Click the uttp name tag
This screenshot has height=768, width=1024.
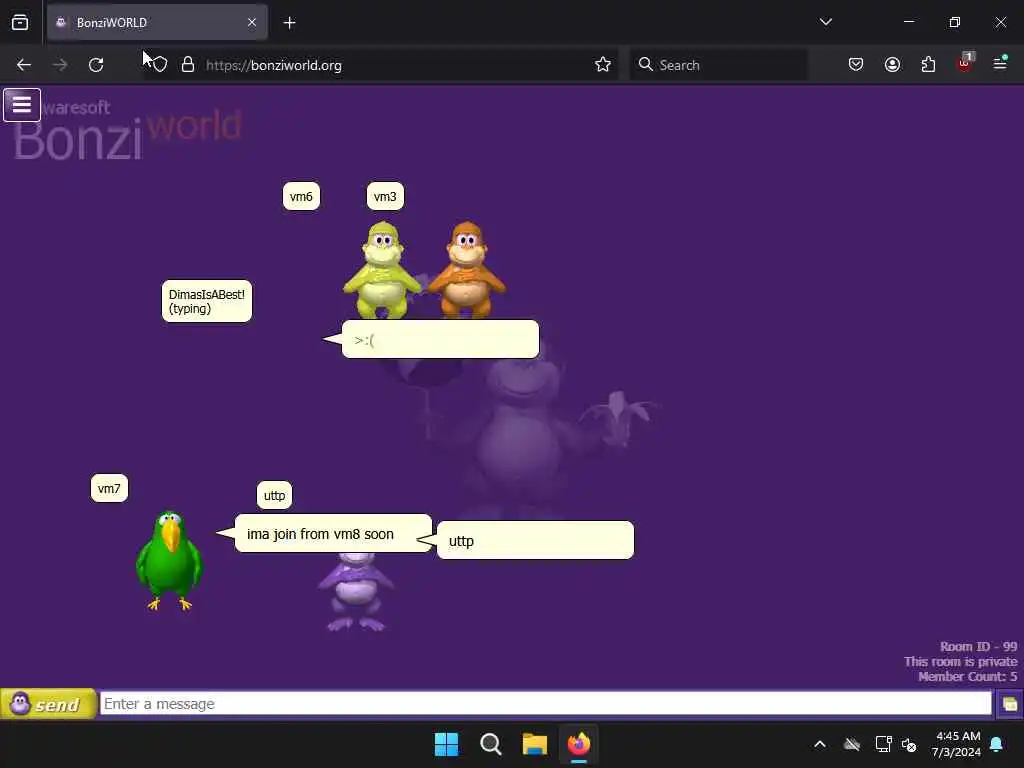[x=274, y=496]
